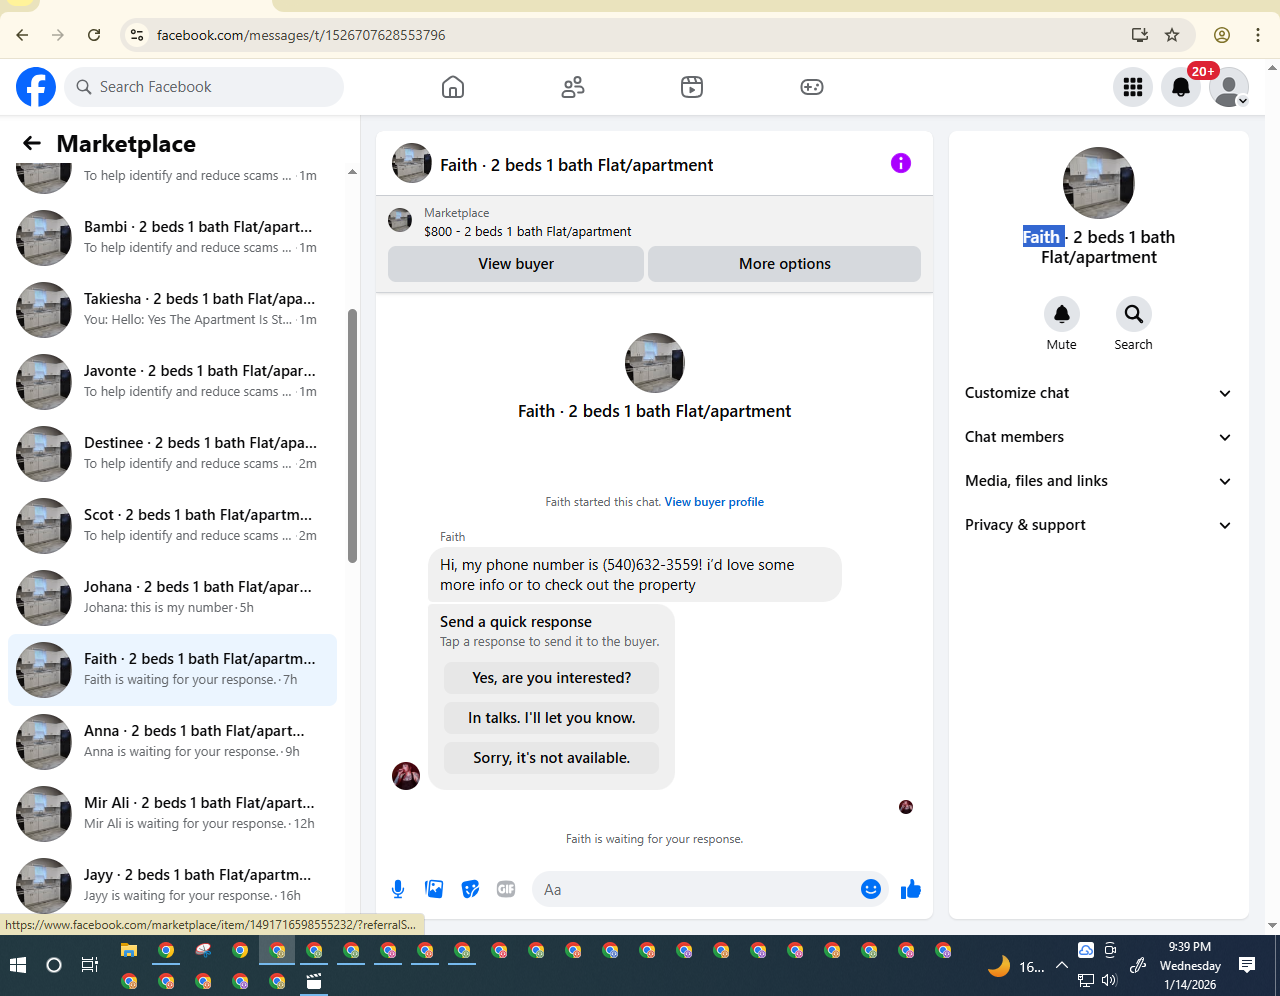Open the Facebook menu grid icon
1280x996 pixels.
click(1133, 87)
